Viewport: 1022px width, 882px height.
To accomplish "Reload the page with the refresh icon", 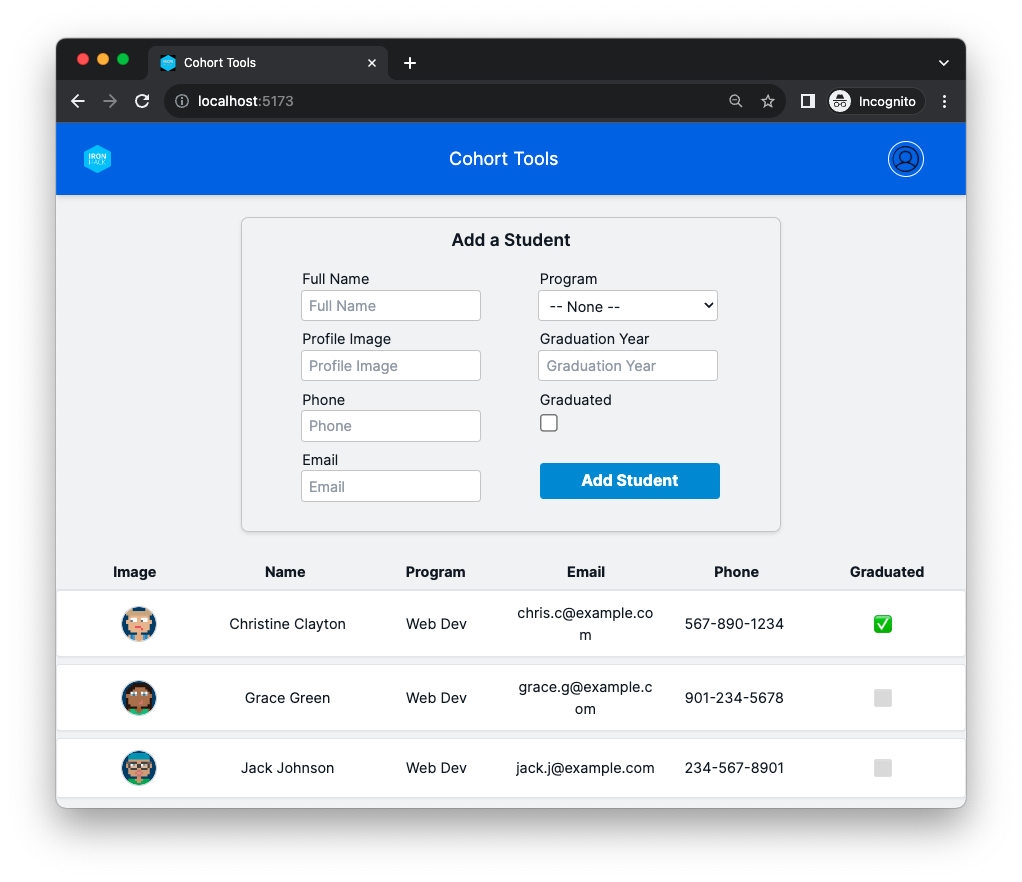I will point(142,101).
